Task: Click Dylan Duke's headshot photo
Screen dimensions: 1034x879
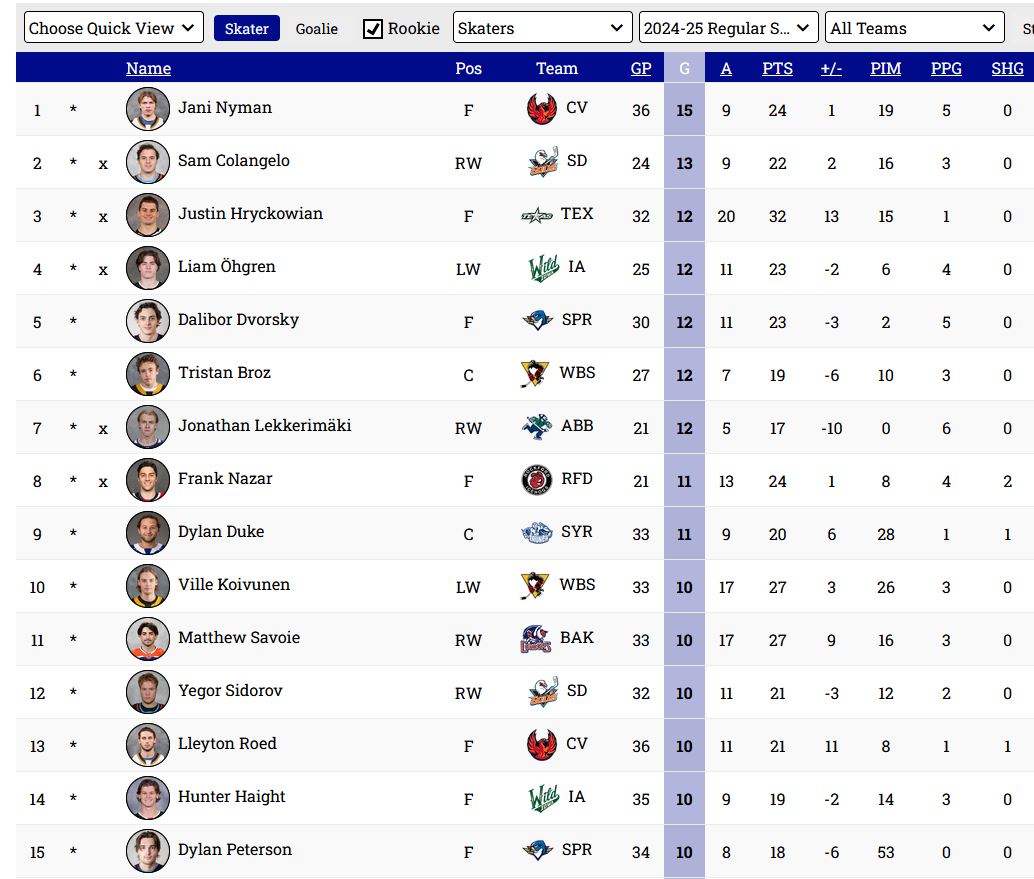Action: click(148, 533)
